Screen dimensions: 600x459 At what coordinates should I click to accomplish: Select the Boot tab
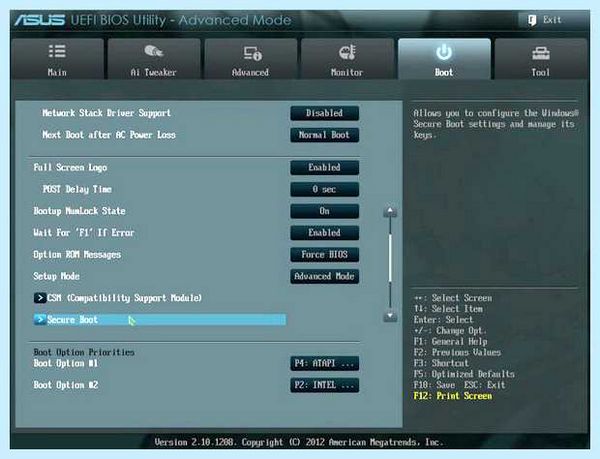click(x=444, y=59)
